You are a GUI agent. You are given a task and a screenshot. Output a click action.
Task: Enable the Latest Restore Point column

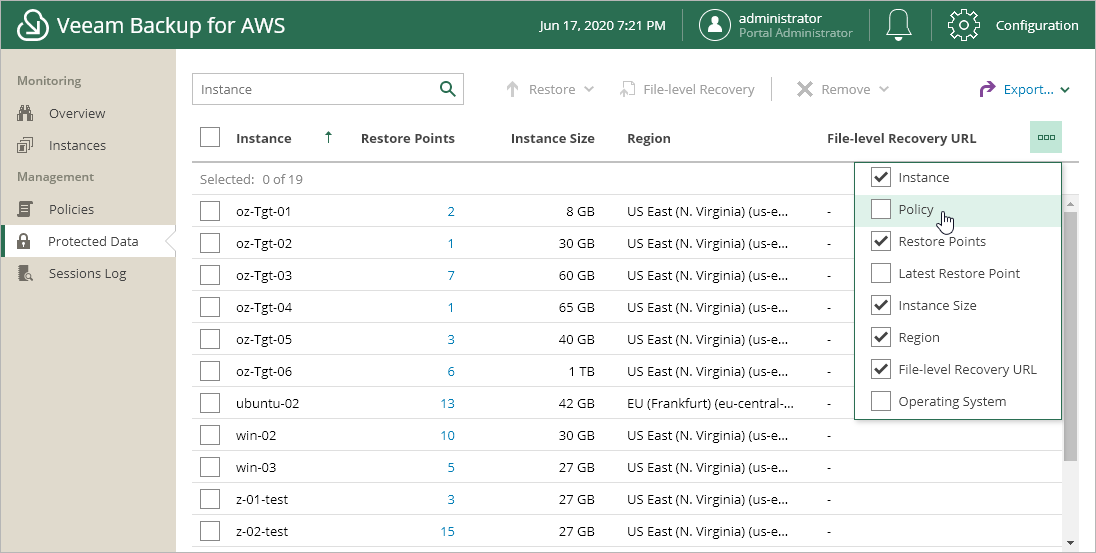(881, 273)
